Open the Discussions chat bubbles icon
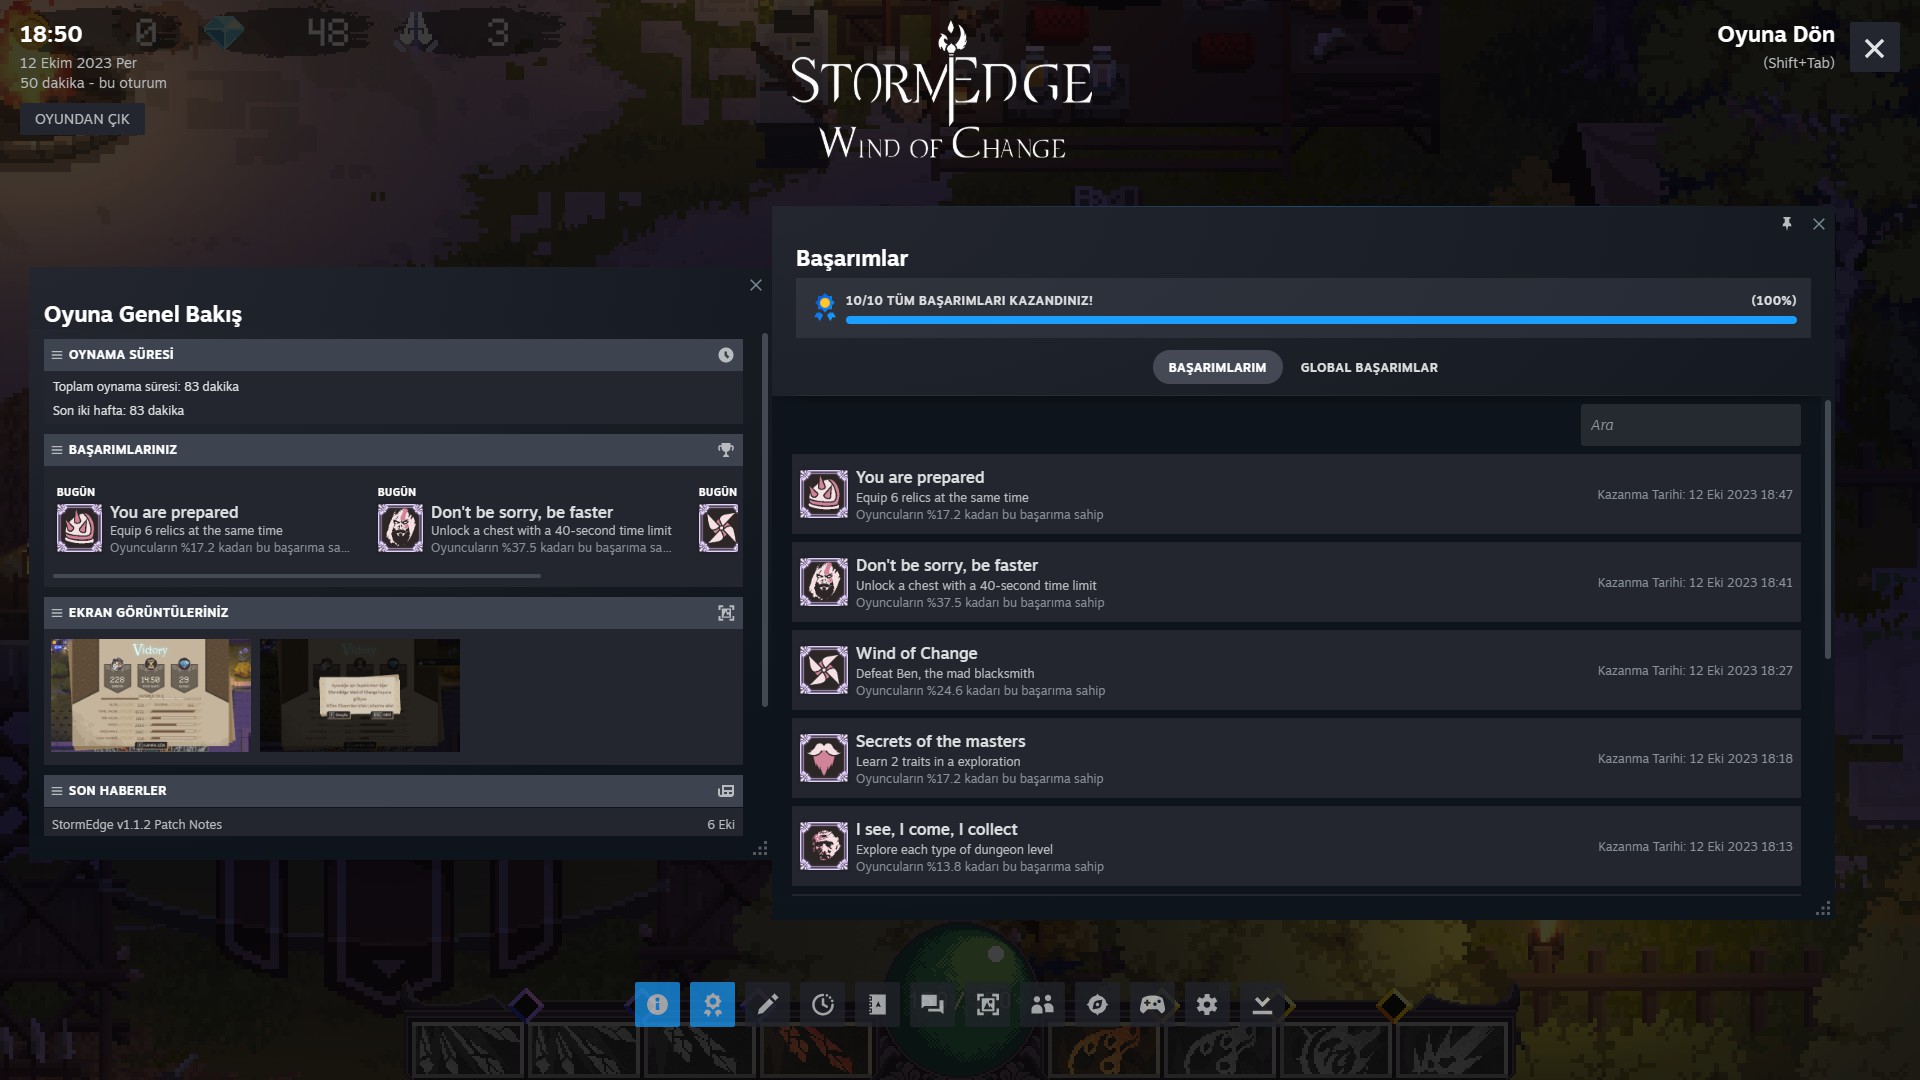The height and width of the screenshot is (1080, 1920). coord(932,1005)
